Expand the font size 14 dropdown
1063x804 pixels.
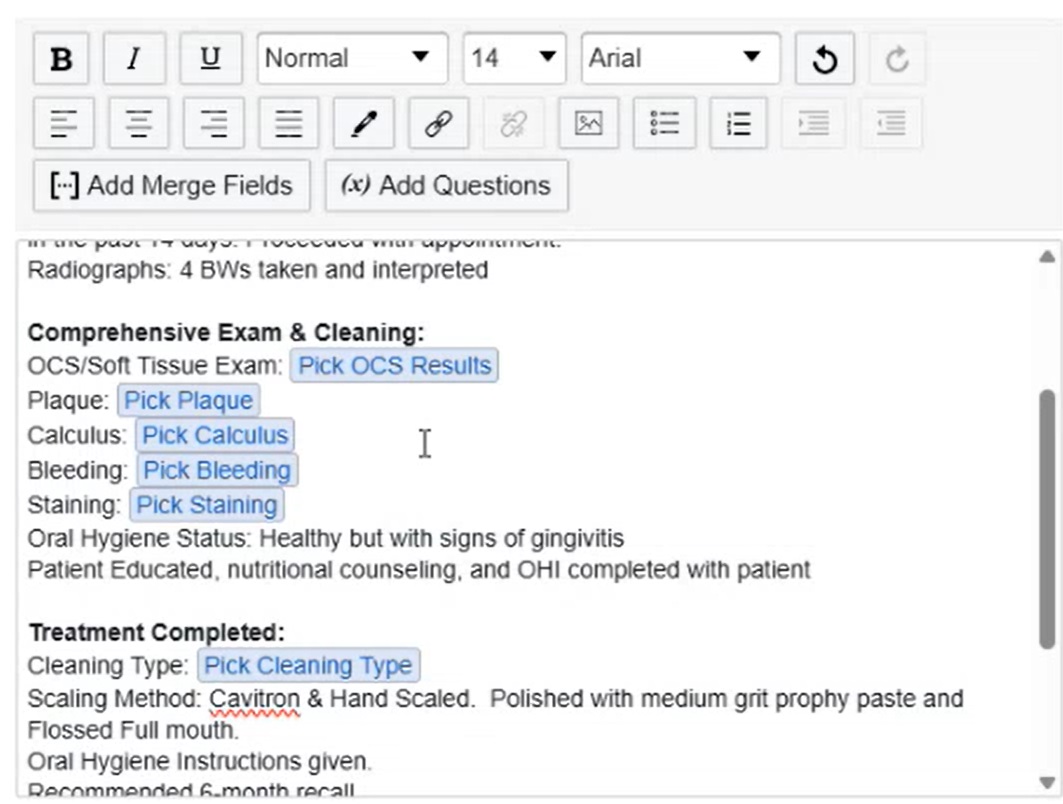[514, 58]
